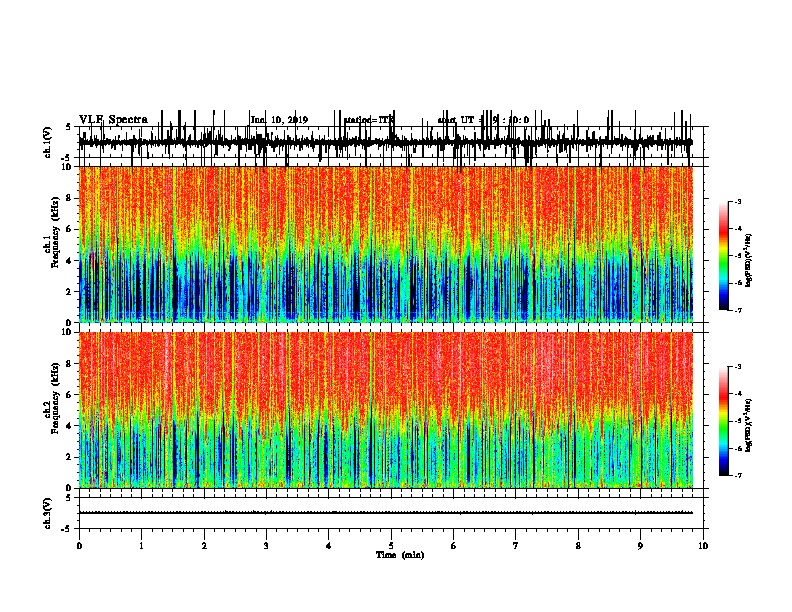Click the "station=ITR" header text
Screen dimensions: 792x612
(x=369, y=120)
